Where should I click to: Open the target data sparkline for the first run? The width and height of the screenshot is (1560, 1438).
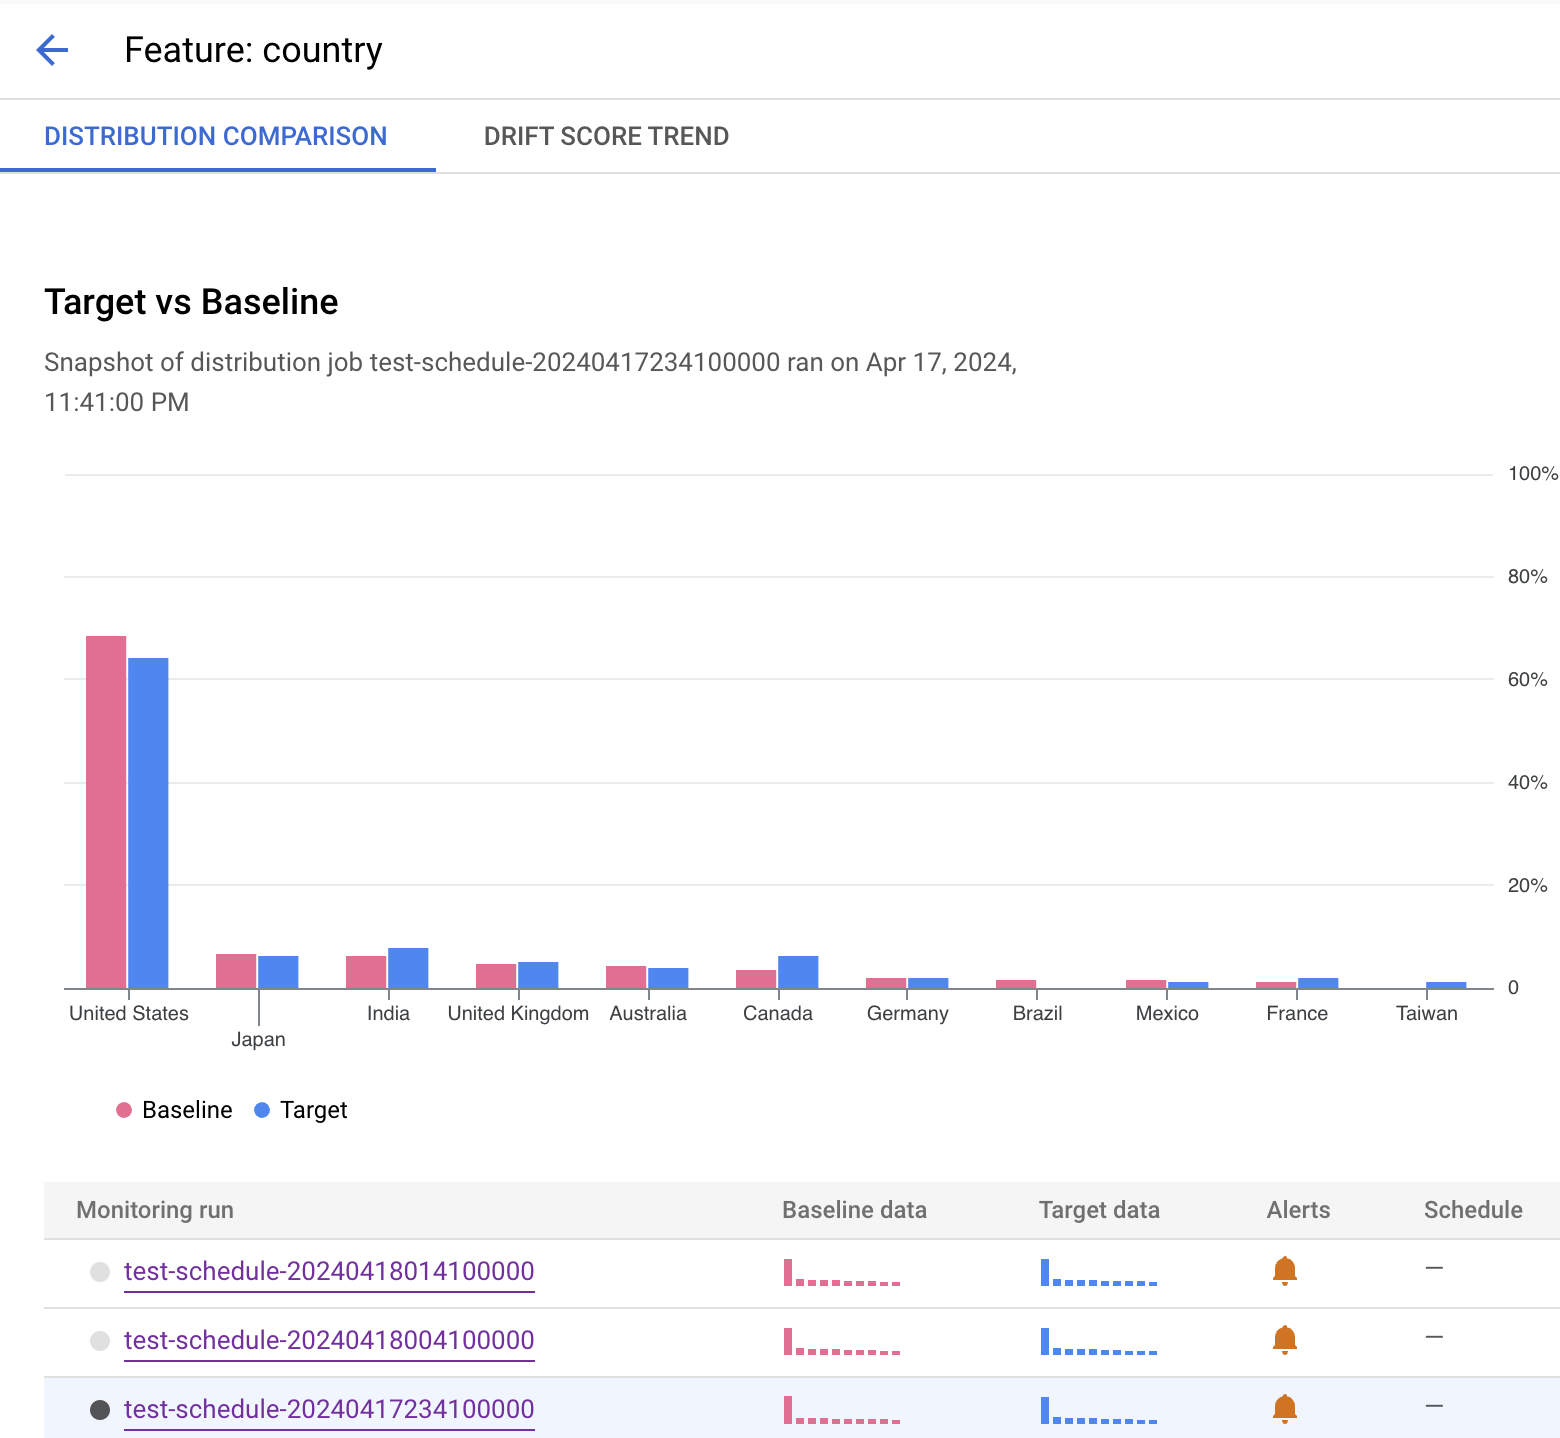point(1098,1275)
